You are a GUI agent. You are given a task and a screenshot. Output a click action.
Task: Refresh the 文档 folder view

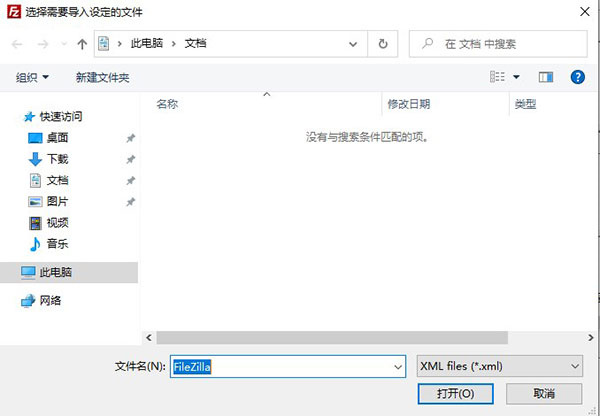pos(383,44)
